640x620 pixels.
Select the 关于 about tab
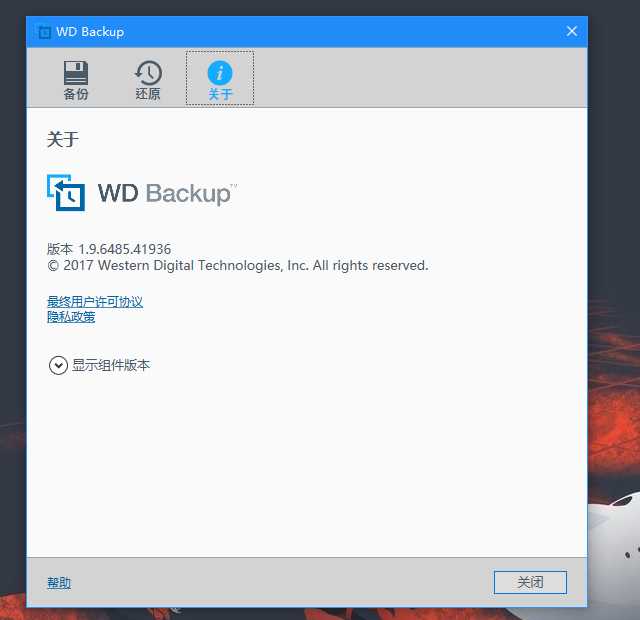[220, 78]
